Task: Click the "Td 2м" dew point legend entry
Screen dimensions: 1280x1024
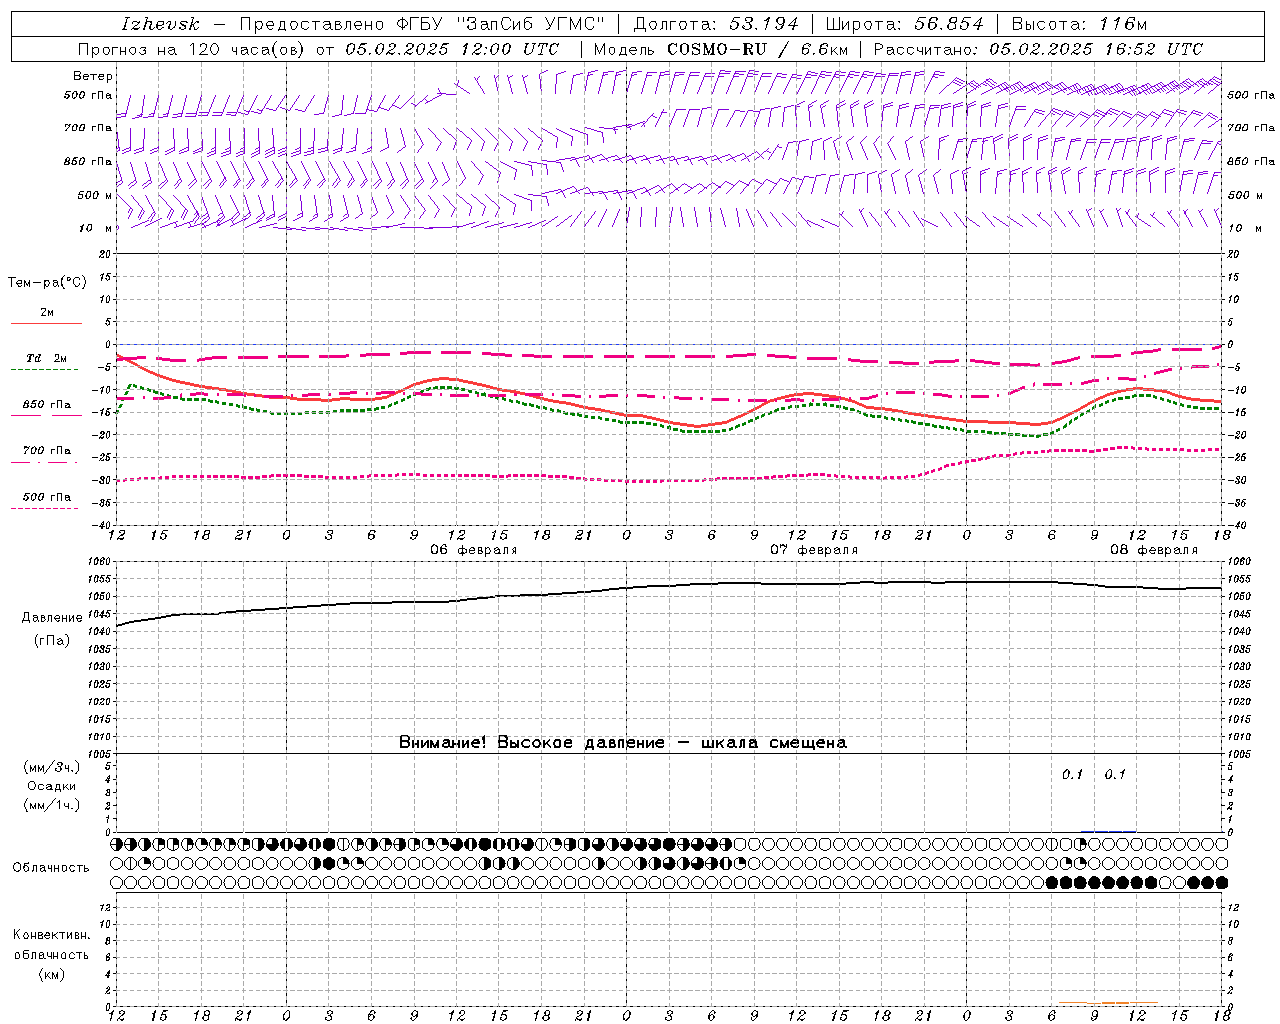Action: (46, 358)
